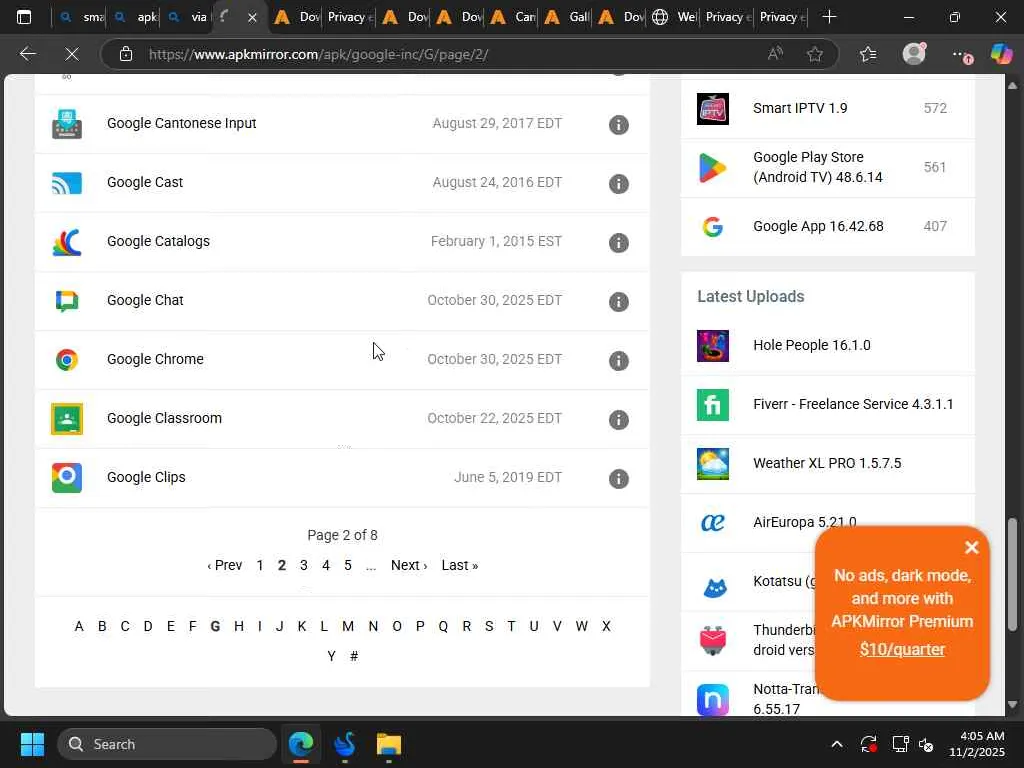Open the Windows Start menu
This screenshot has width=1024, height=768.
(x=32, y=744)
